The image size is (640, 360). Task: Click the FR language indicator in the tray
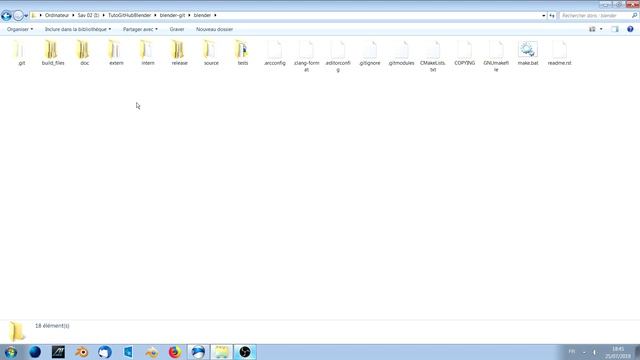point(572,352)
